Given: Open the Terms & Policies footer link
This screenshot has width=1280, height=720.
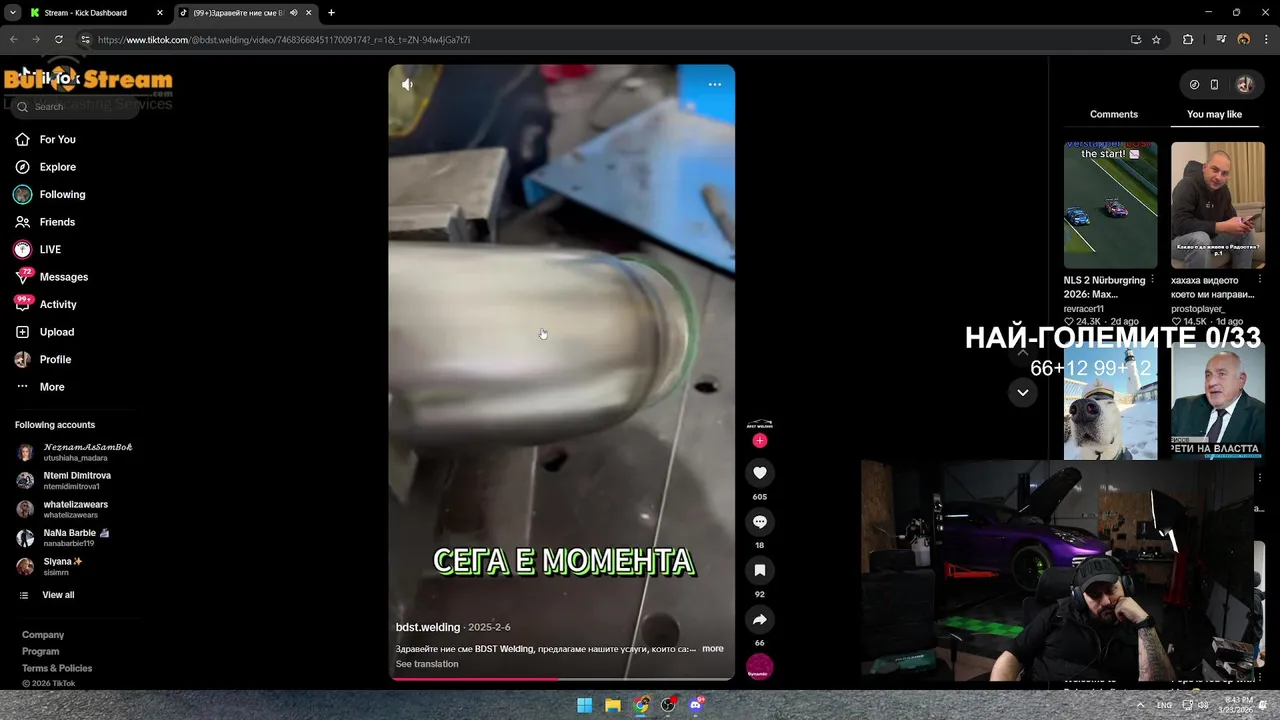Looking at the screenshot, I should point(57,668).
